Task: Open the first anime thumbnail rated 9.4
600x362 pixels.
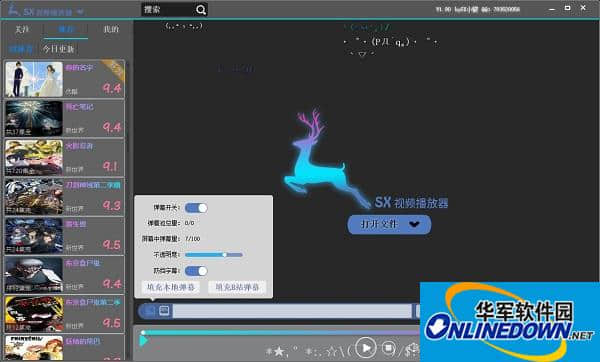Action: (x=34, y=79)
